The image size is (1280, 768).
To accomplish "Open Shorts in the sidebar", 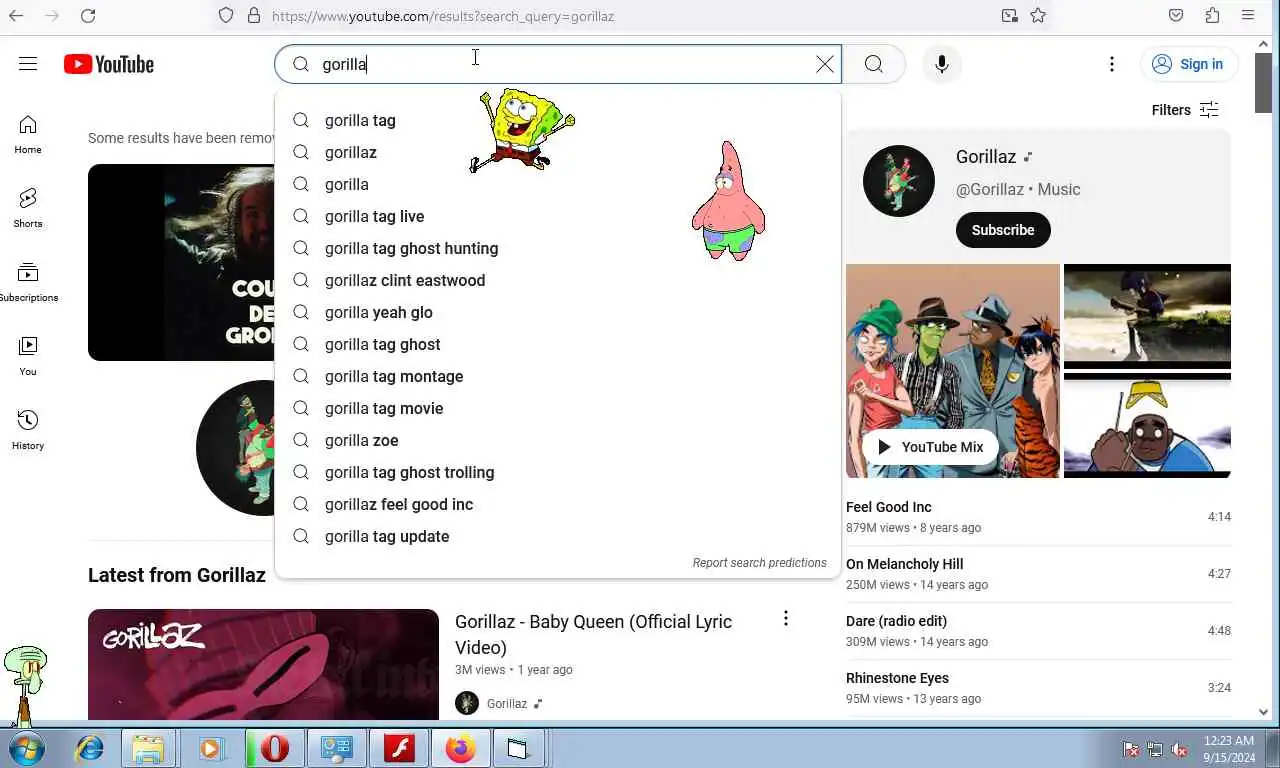I will (x=28, y=208).
